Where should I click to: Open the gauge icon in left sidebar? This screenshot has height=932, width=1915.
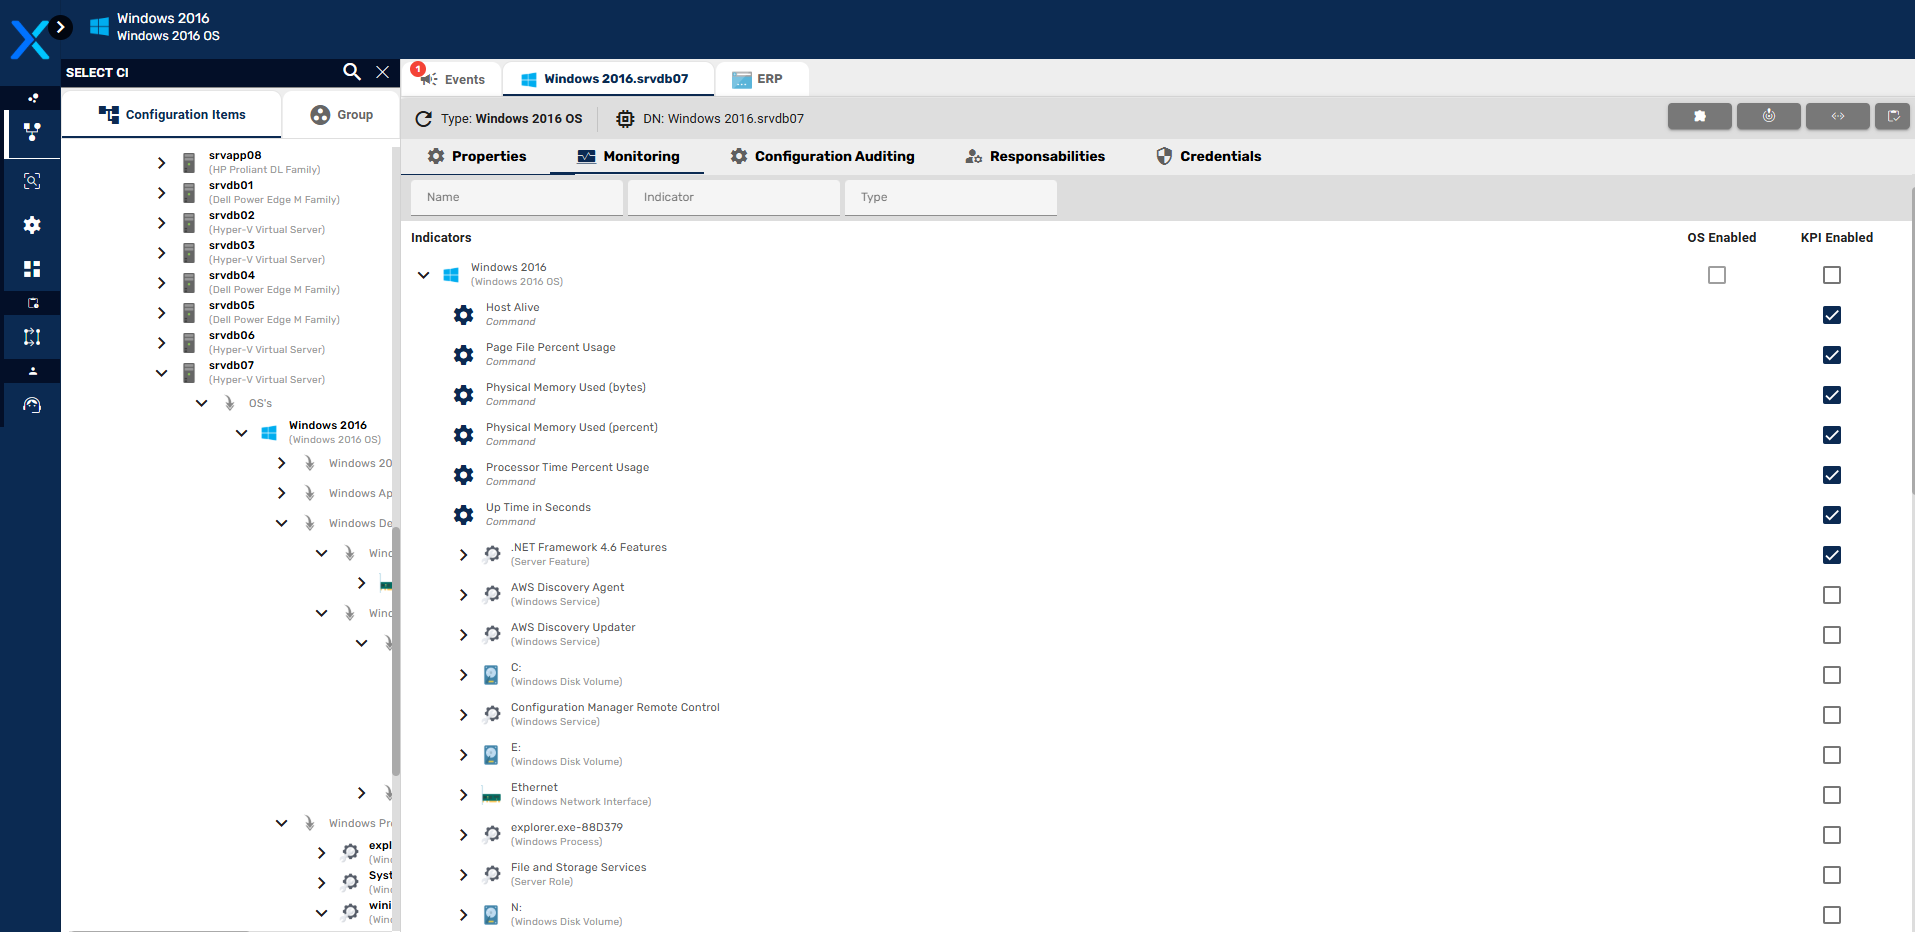32,405
